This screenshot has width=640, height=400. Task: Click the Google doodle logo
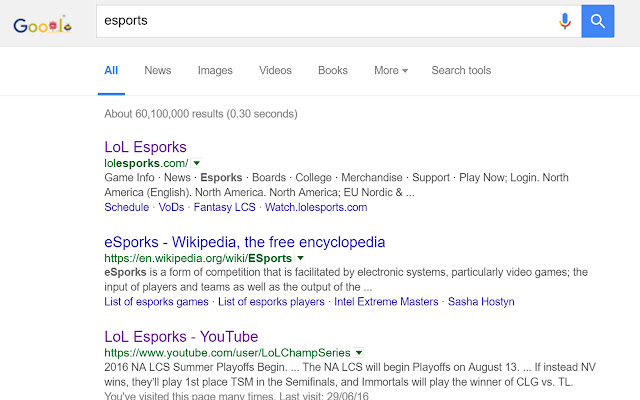pyautogui.click(x=42, y=22)
